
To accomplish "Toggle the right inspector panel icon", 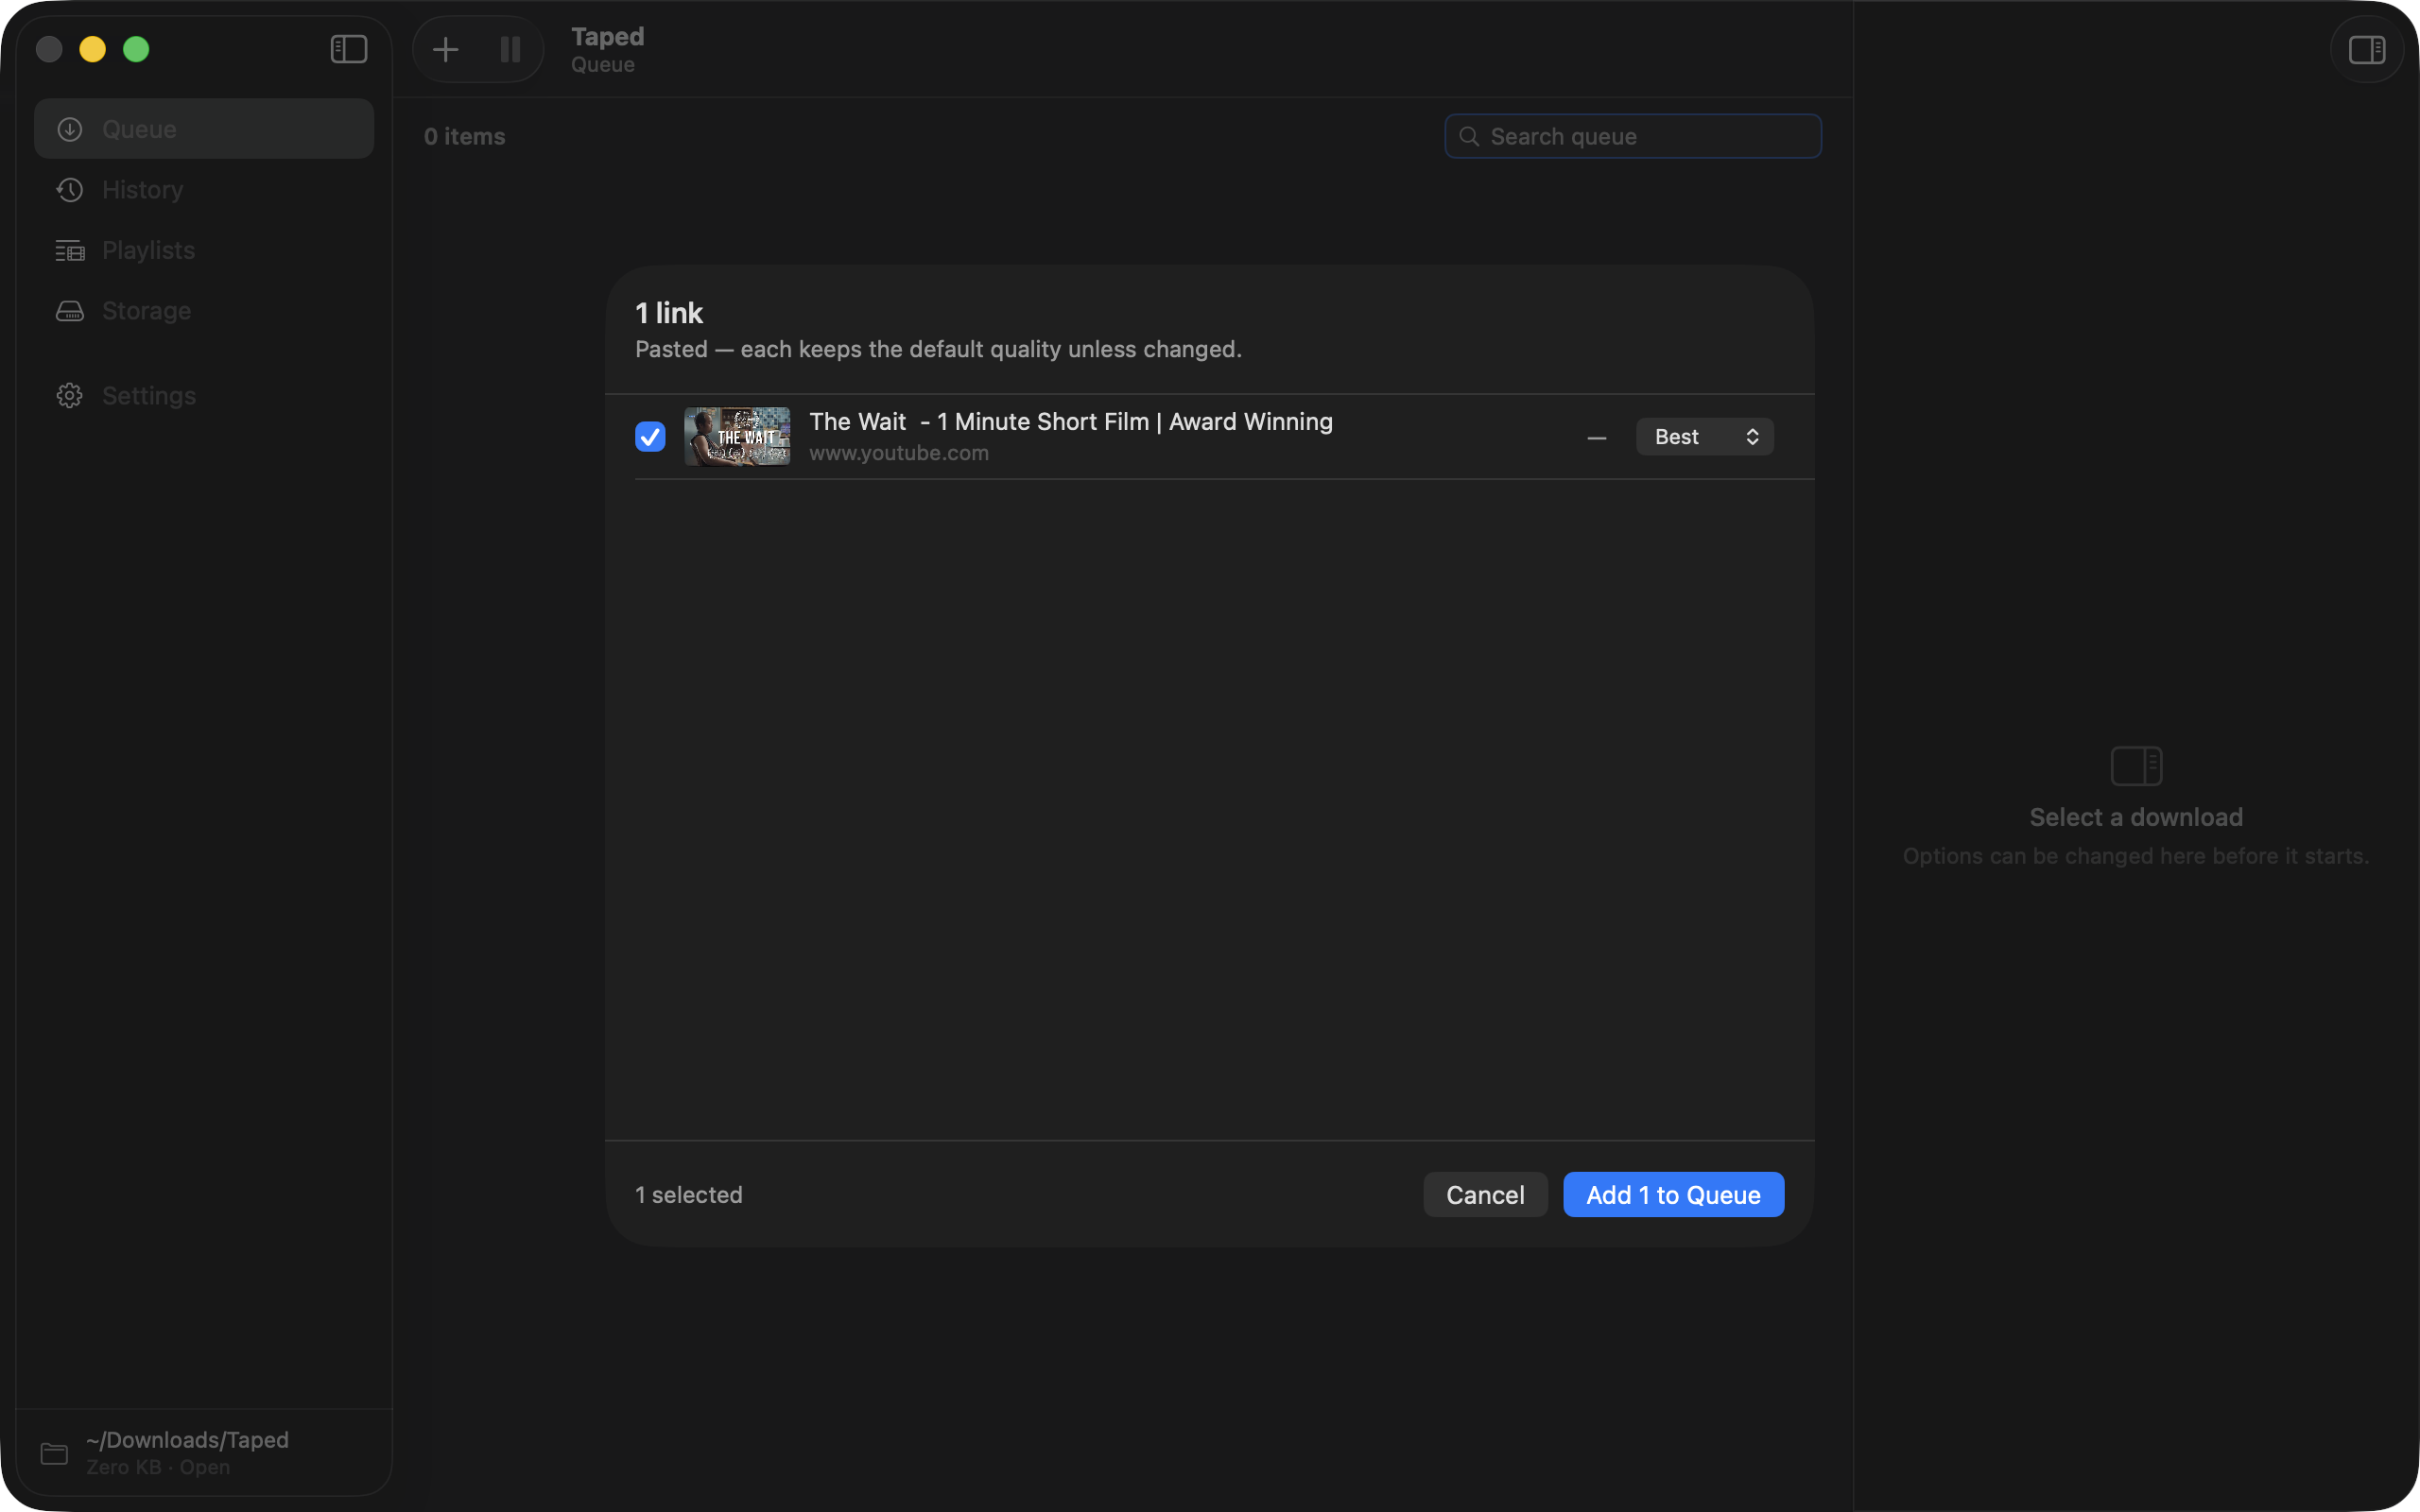I will click(x=2366, y=49).
